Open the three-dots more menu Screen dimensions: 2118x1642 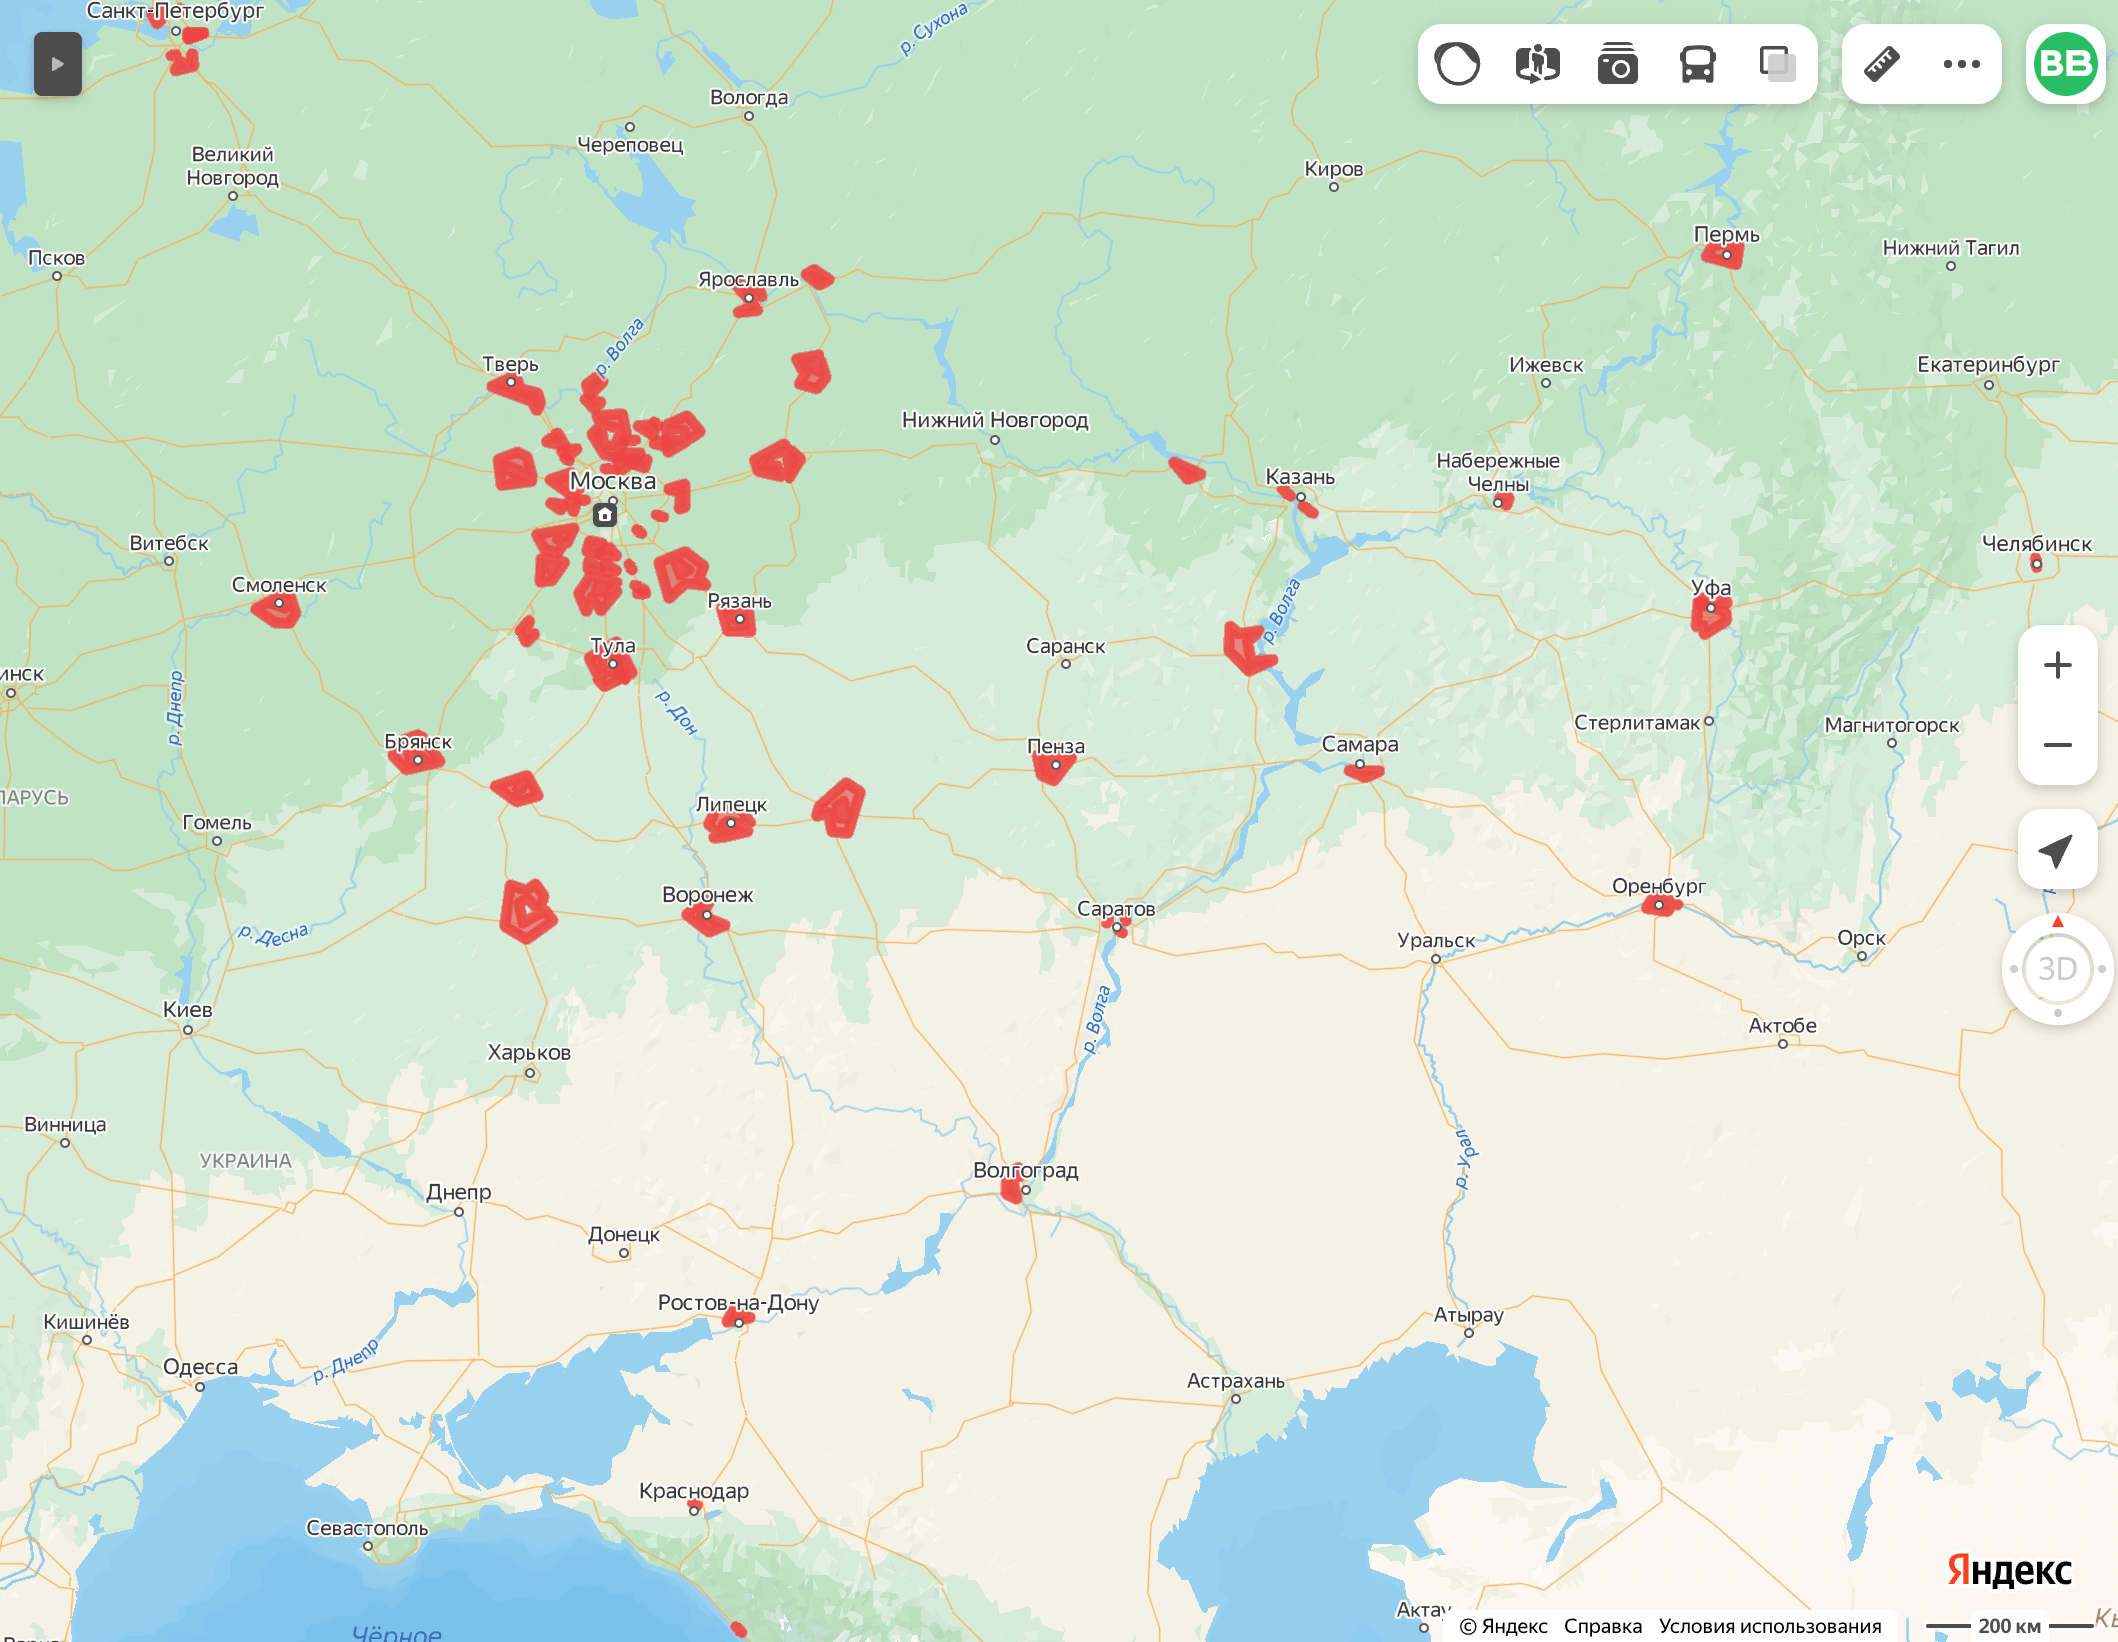(x=1961, y=64)
